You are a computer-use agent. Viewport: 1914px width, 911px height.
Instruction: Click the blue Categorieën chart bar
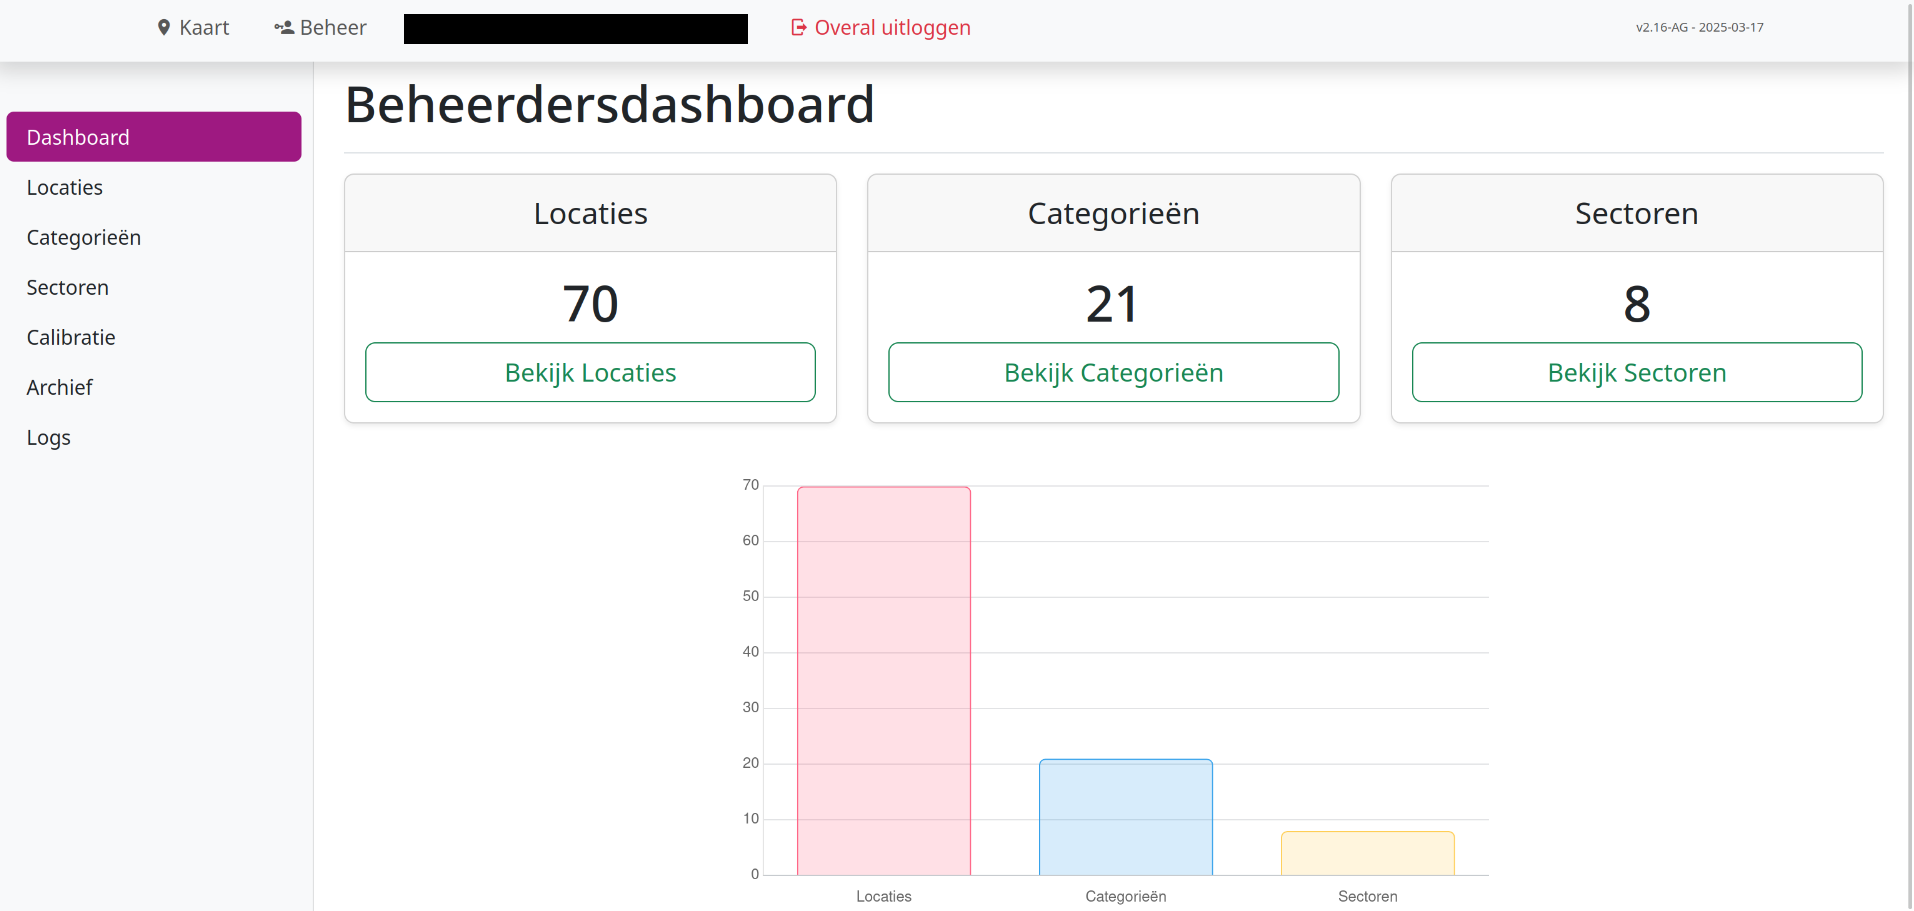click(1126, 817)
